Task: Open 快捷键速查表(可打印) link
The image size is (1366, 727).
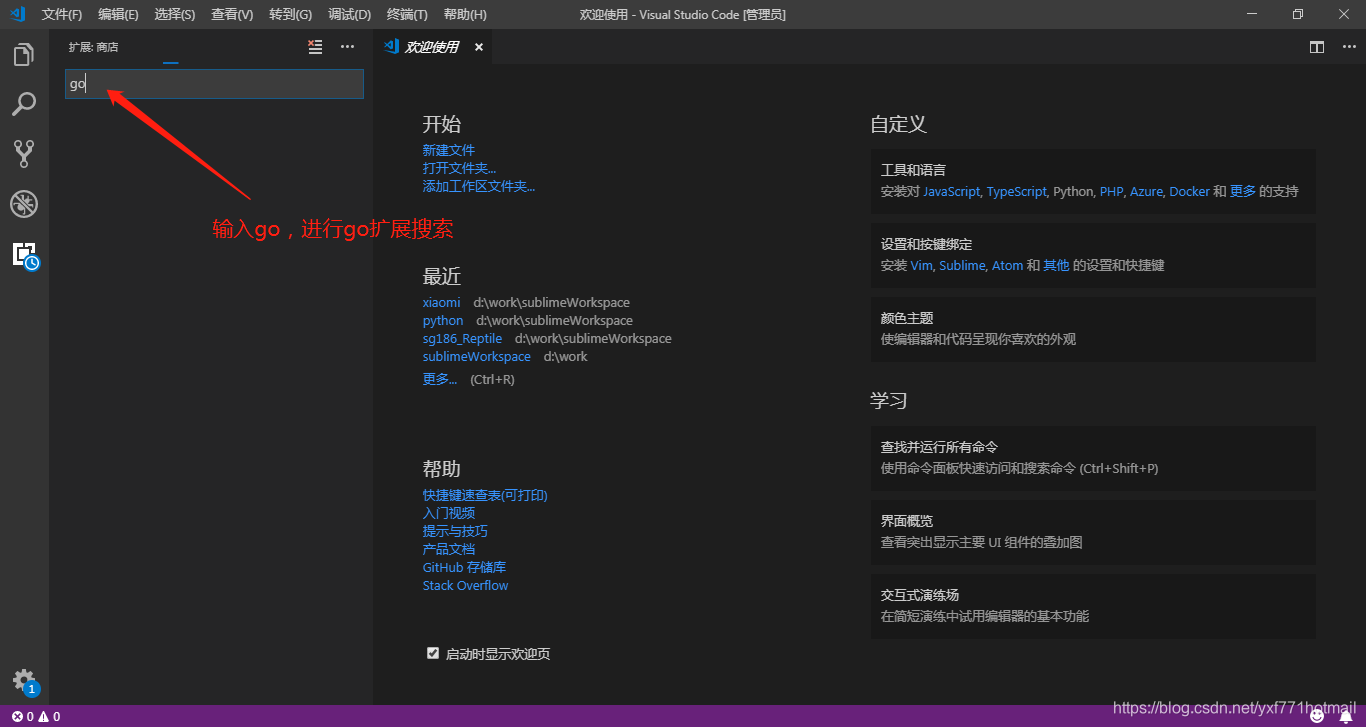Action: pos(485,495)
